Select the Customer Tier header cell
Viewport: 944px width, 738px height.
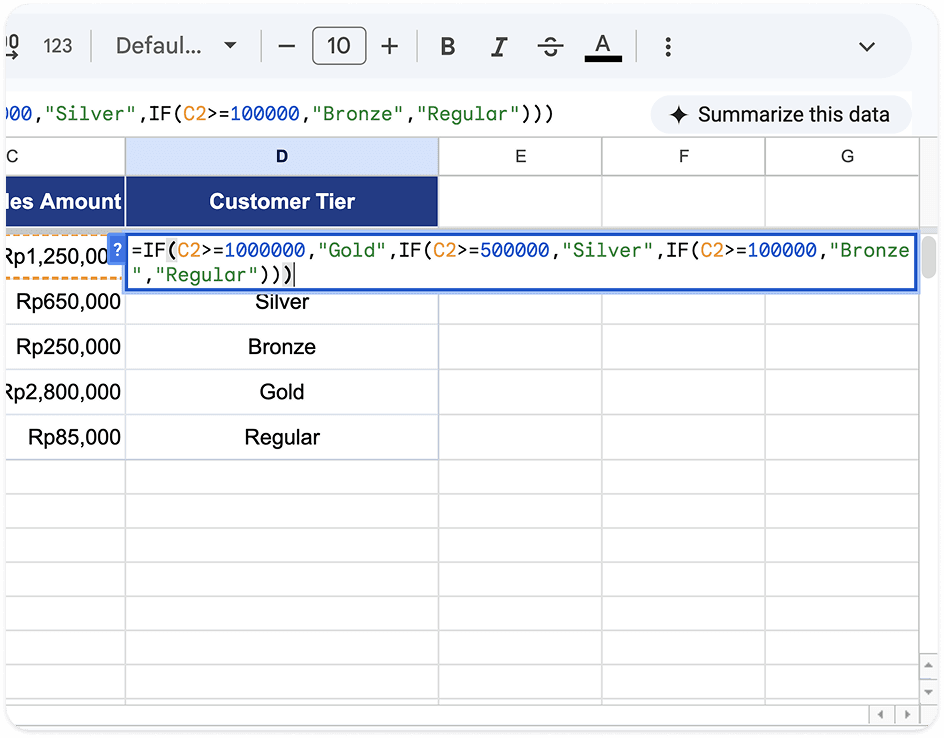pyautogui.click(x=282, y=201)
